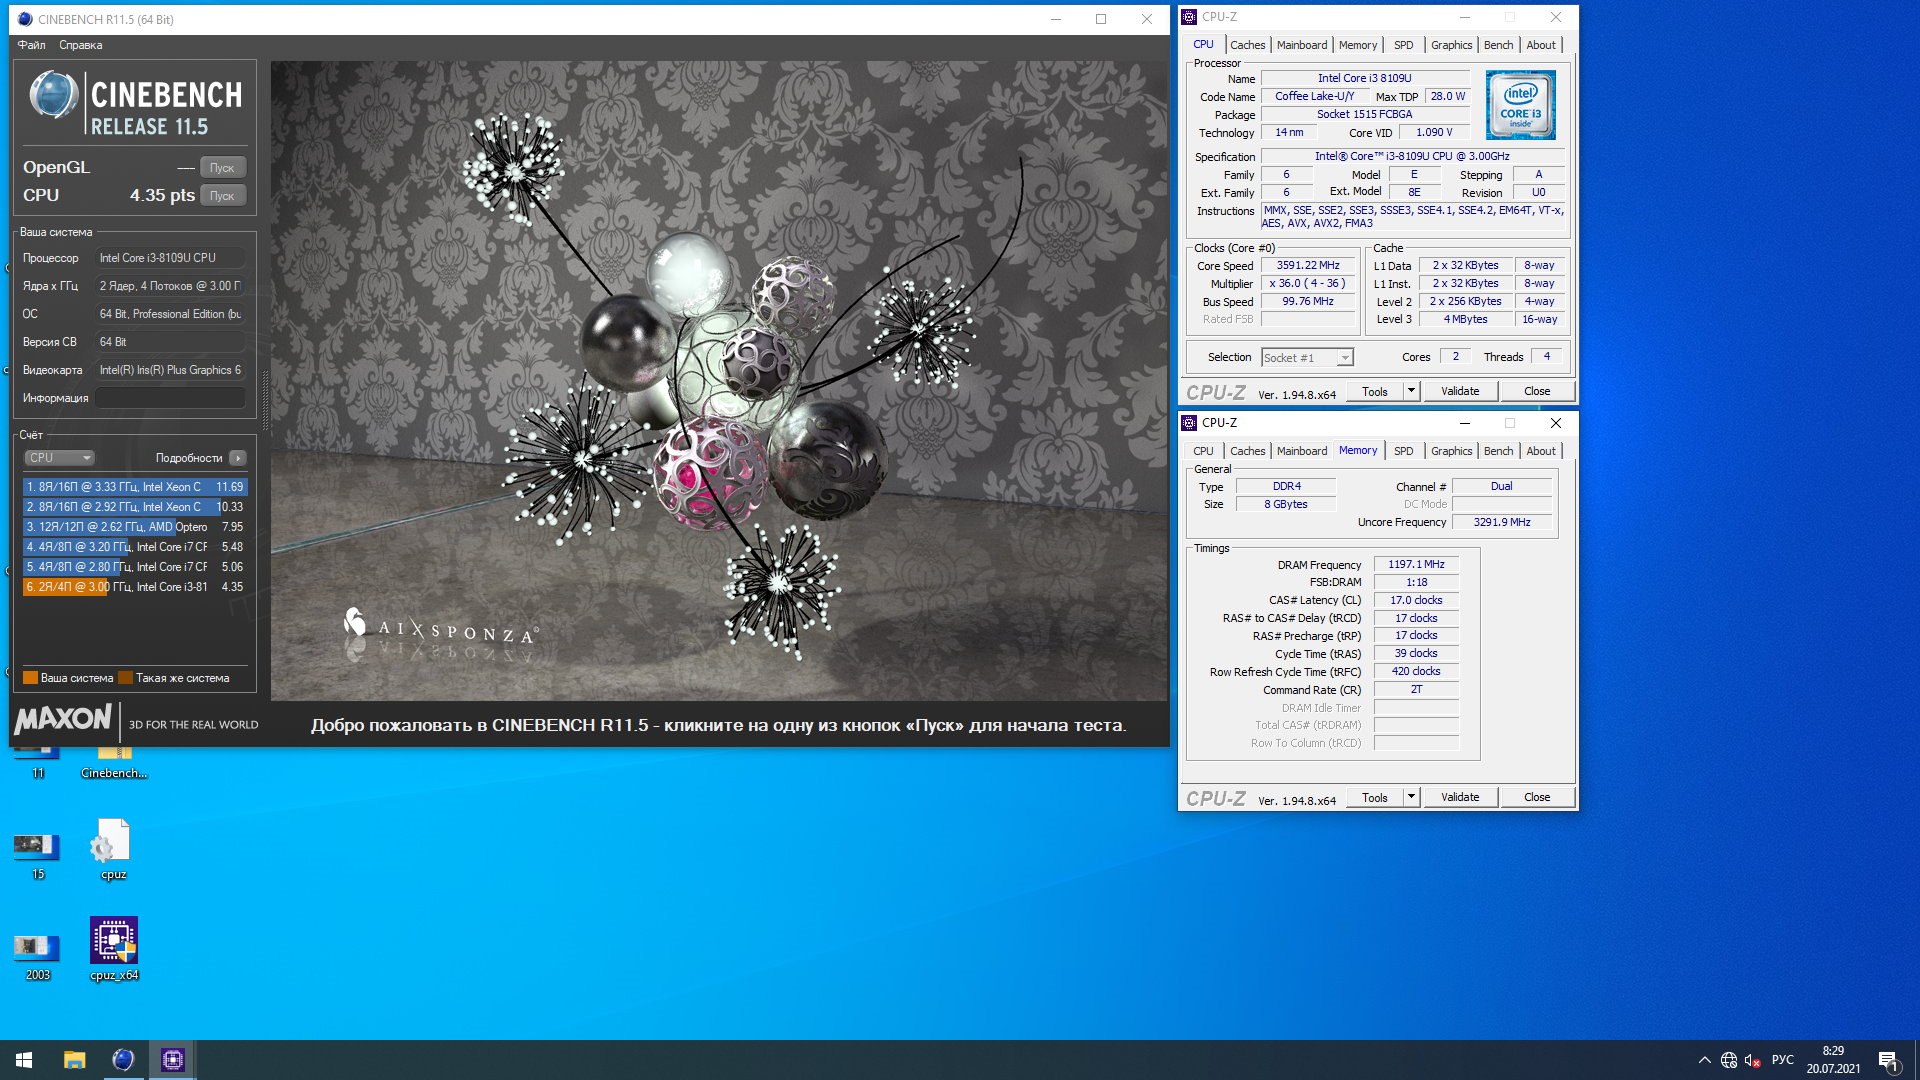
Task: Show hidden tray icons chevron
Action: 1704,1060
